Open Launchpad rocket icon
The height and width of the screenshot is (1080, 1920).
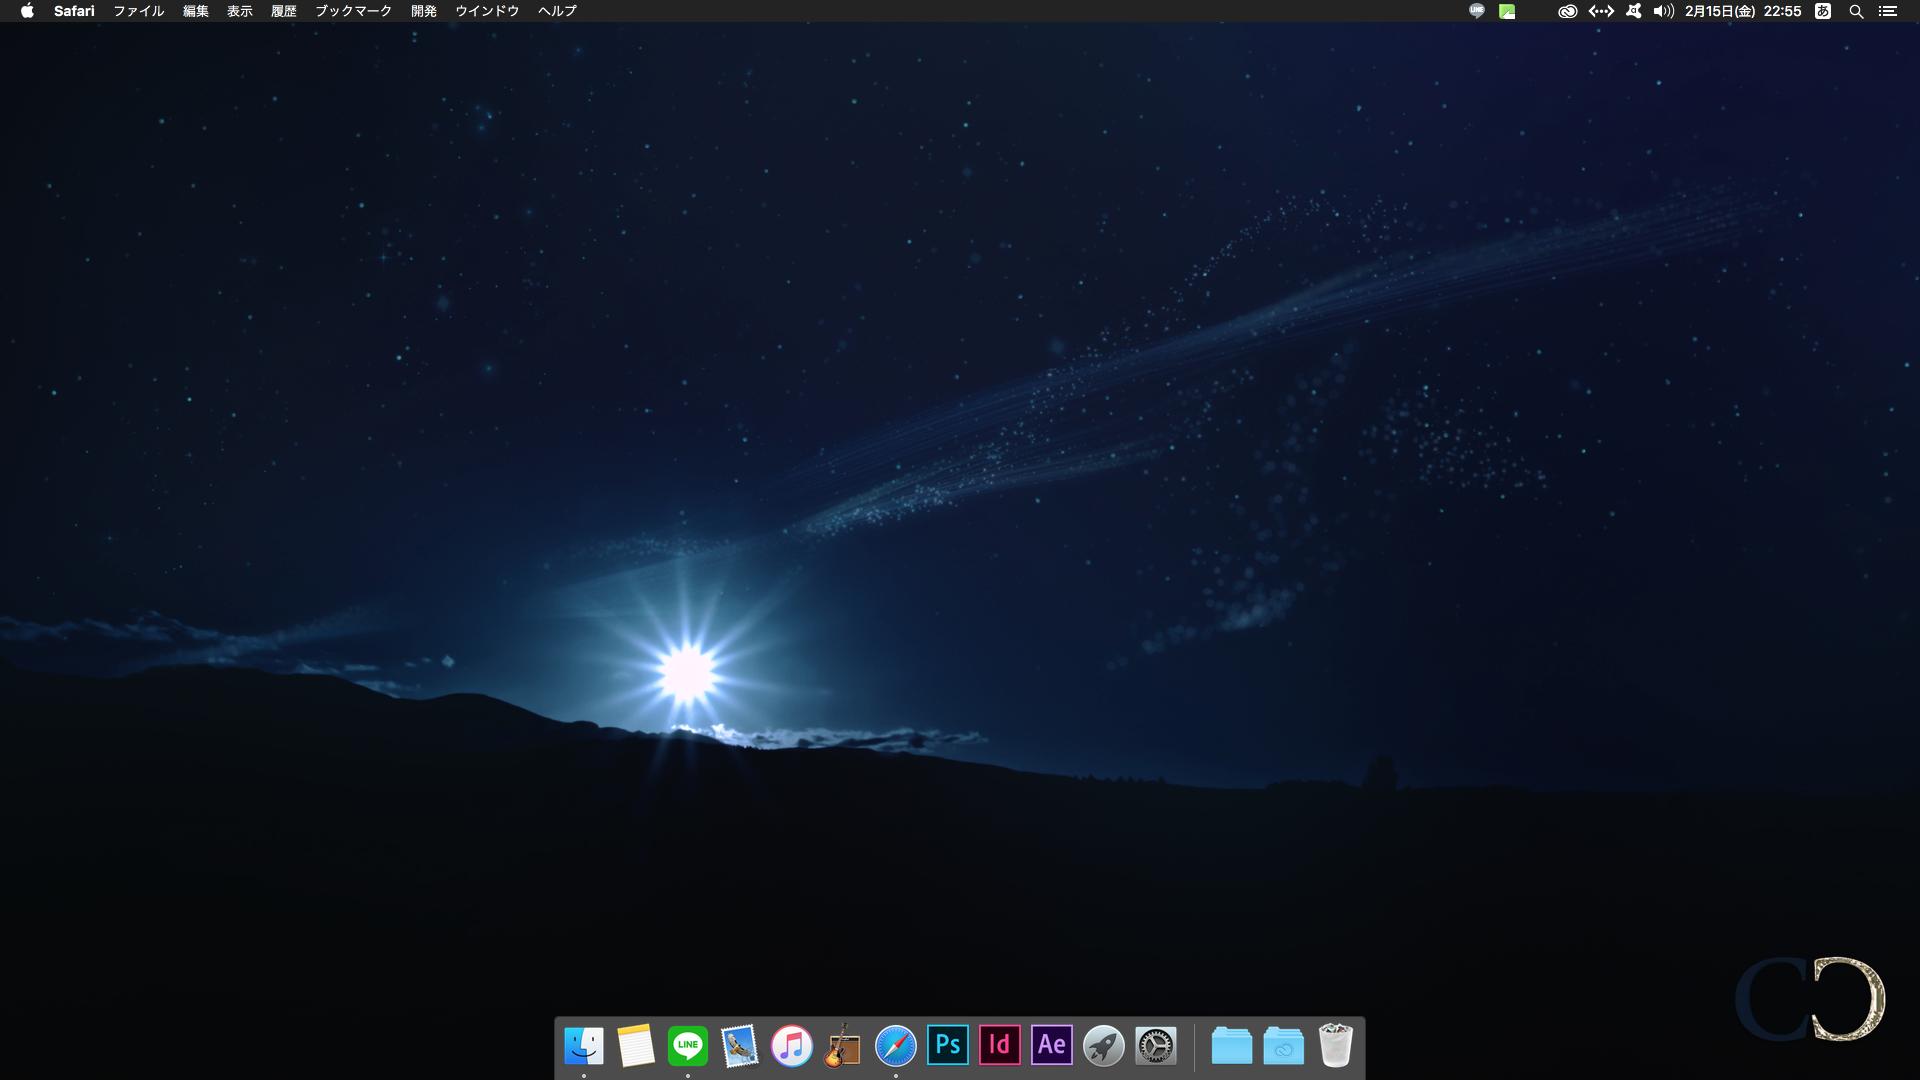coord(1104,1046)
